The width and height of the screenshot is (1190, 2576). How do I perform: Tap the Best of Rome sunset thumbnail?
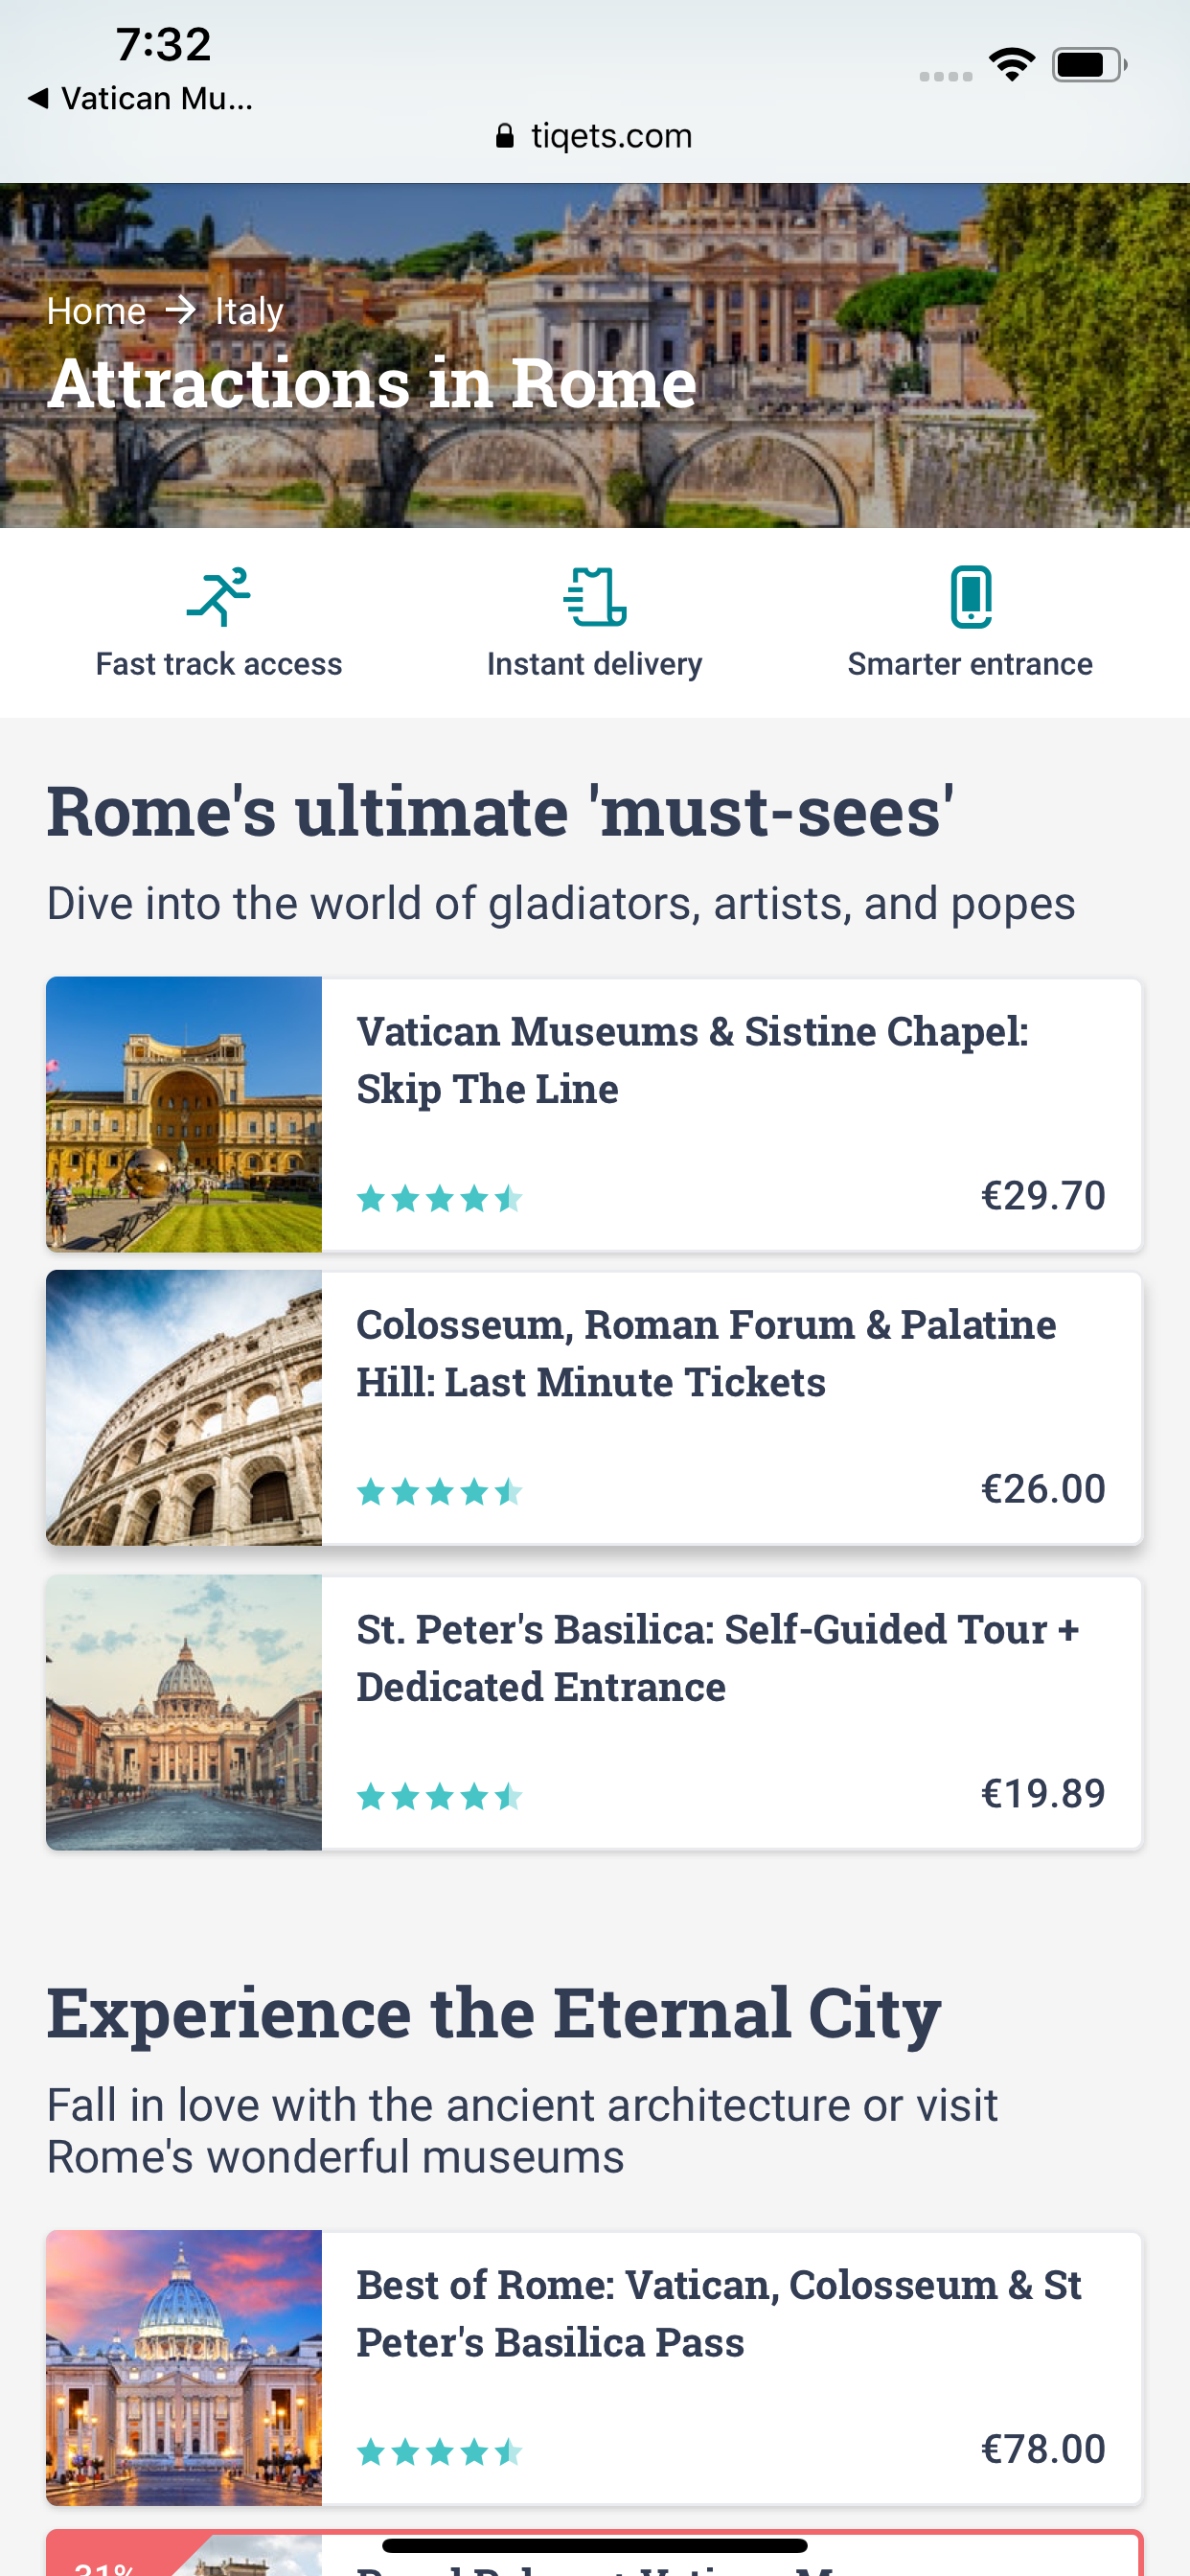[x=184, y=2367]
